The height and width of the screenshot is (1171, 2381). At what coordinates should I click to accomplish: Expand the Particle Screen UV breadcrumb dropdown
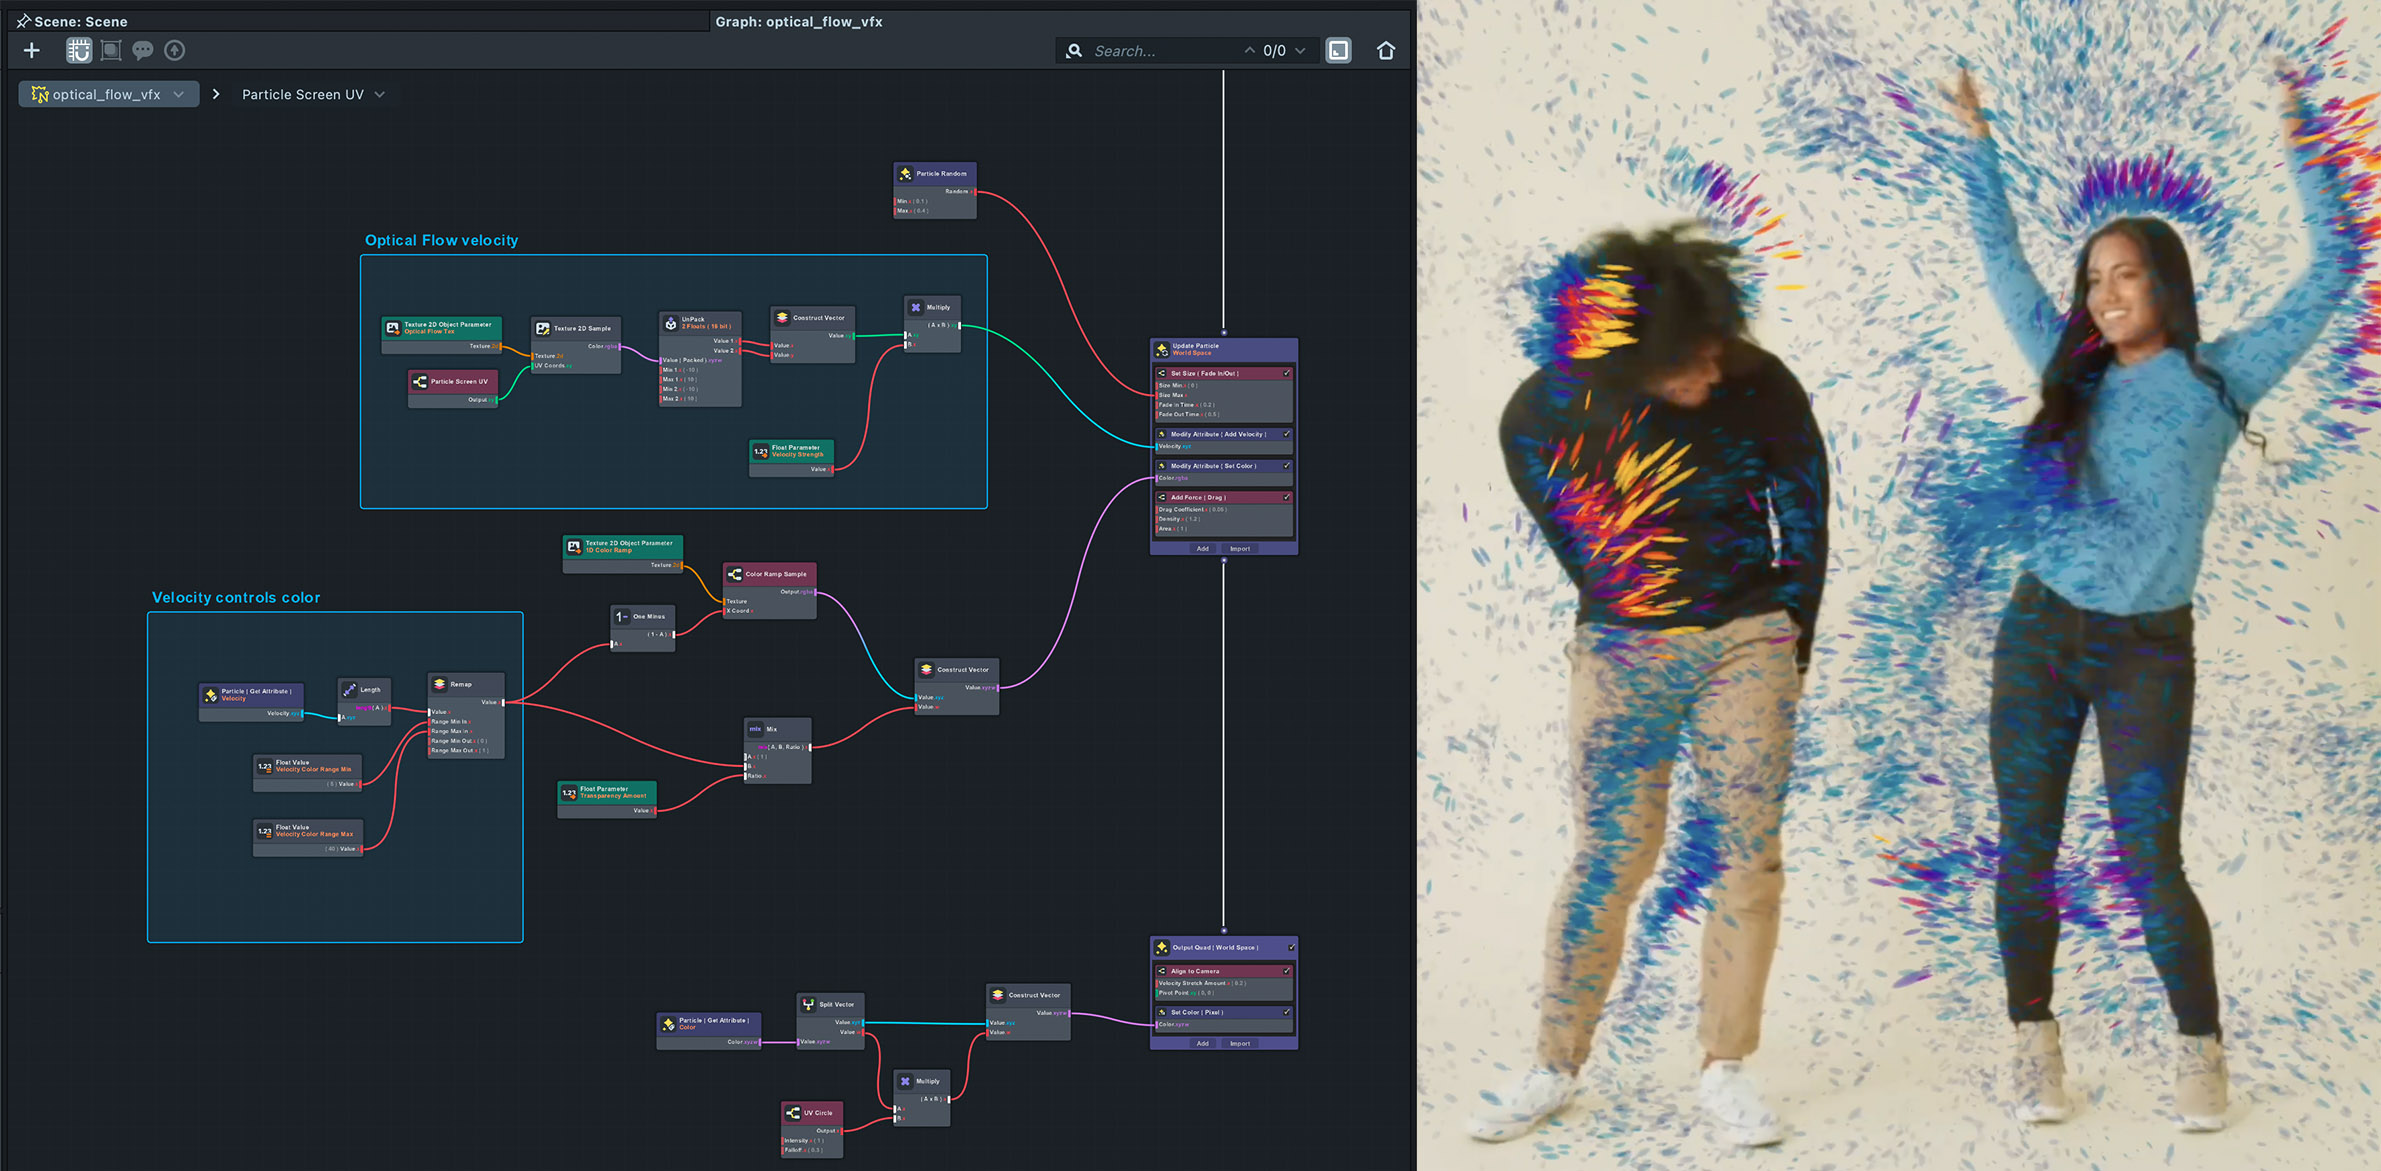380,94
